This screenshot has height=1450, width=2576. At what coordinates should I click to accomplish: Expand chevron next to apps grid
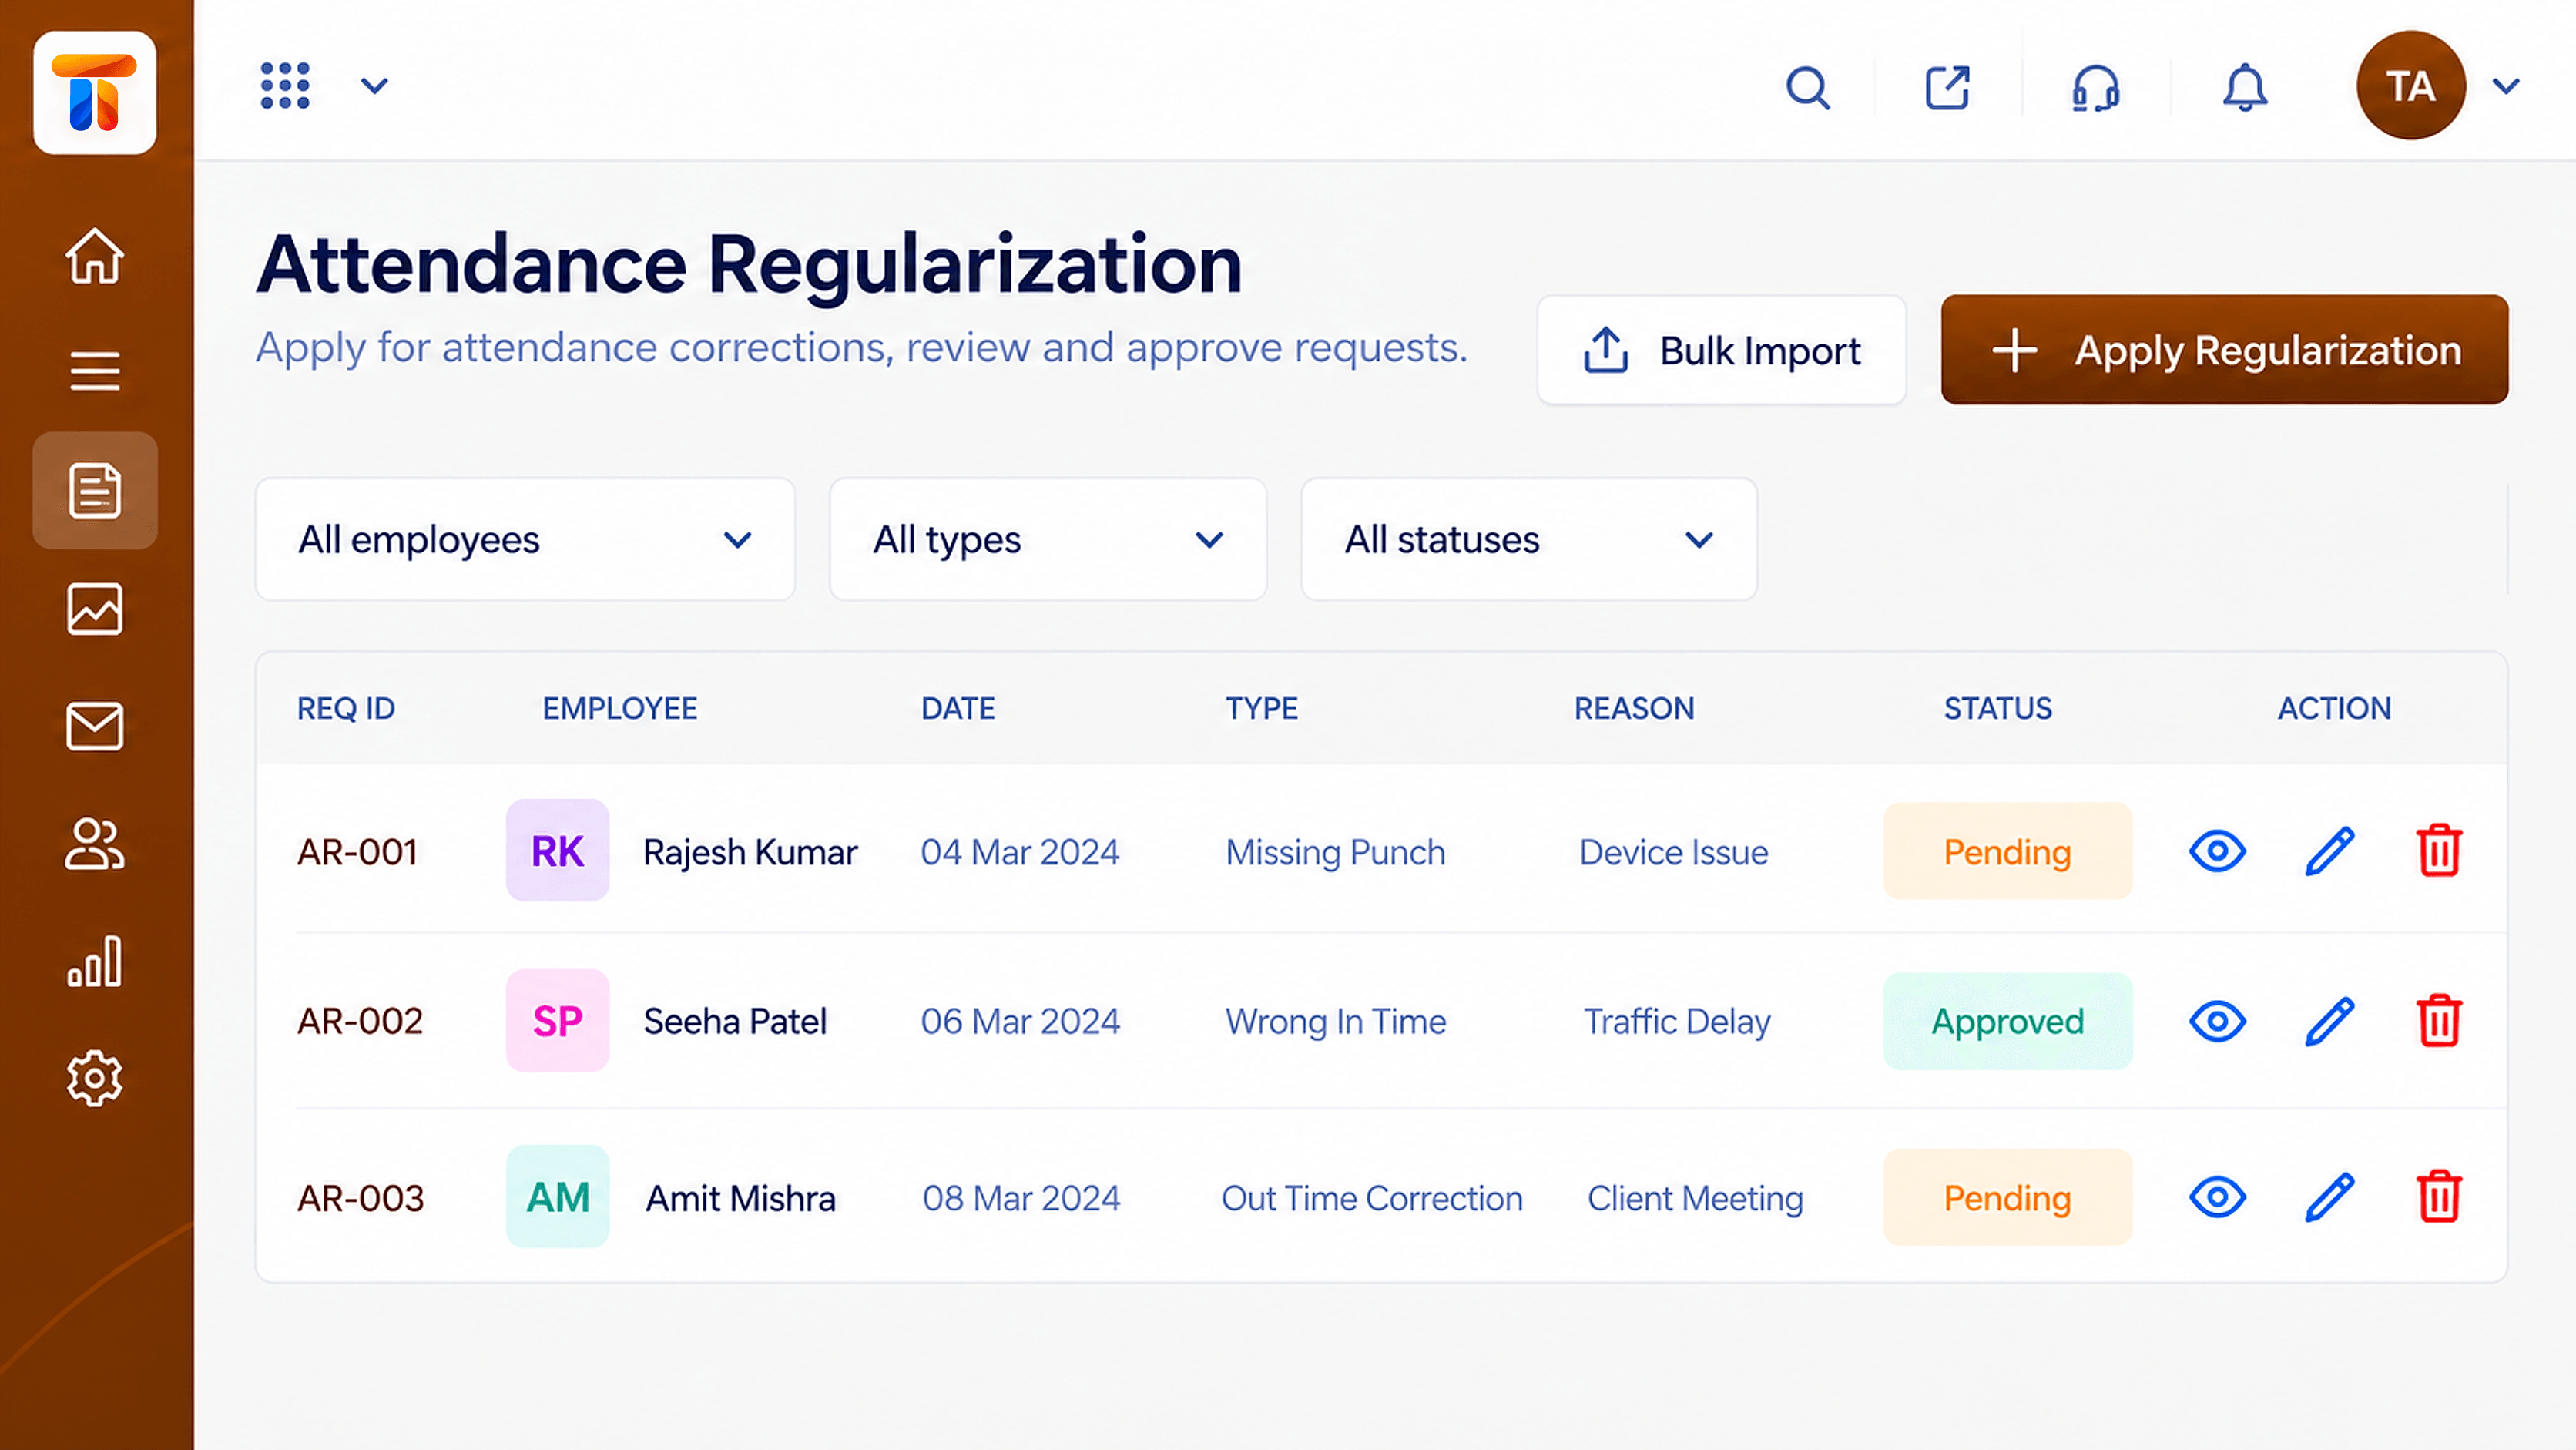pos(374,86)
